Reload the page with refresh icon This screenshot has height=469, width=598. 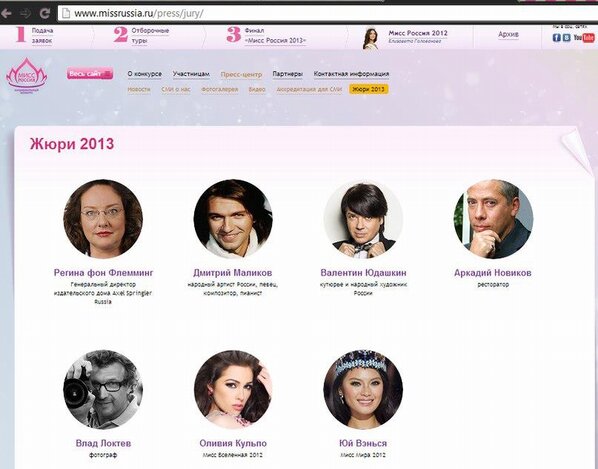click(45, 14)
